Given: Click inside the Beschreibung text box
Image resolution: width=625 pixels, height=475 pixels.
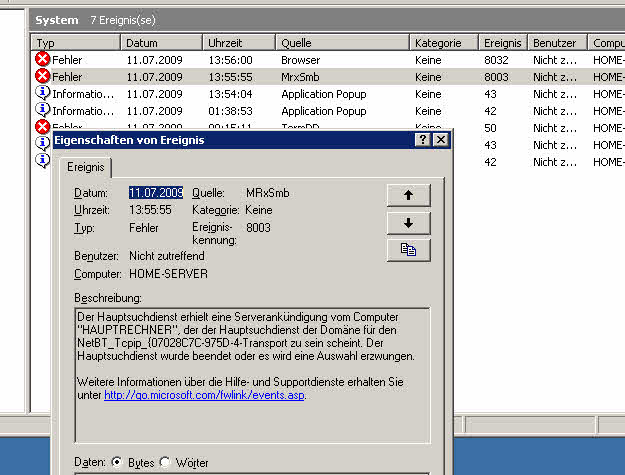Looking at the screenshot, I should pos(251,420).
